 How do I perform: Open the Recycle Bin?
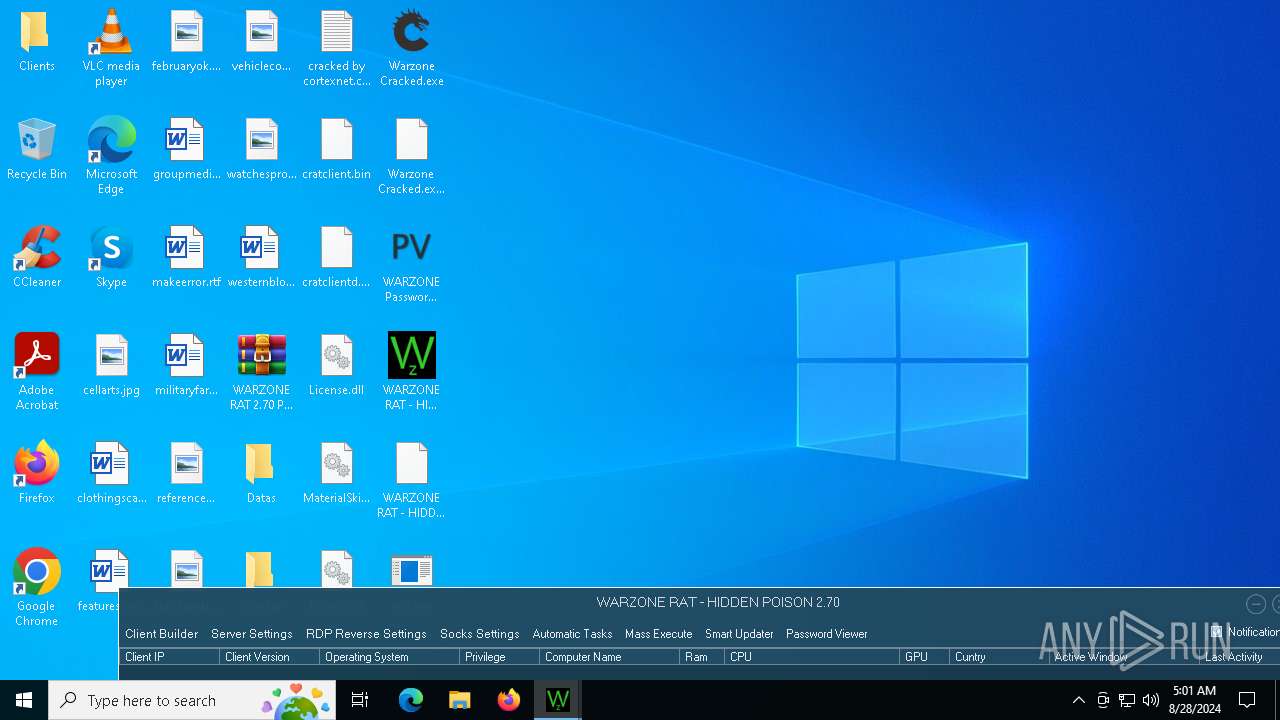coord(36,150)
